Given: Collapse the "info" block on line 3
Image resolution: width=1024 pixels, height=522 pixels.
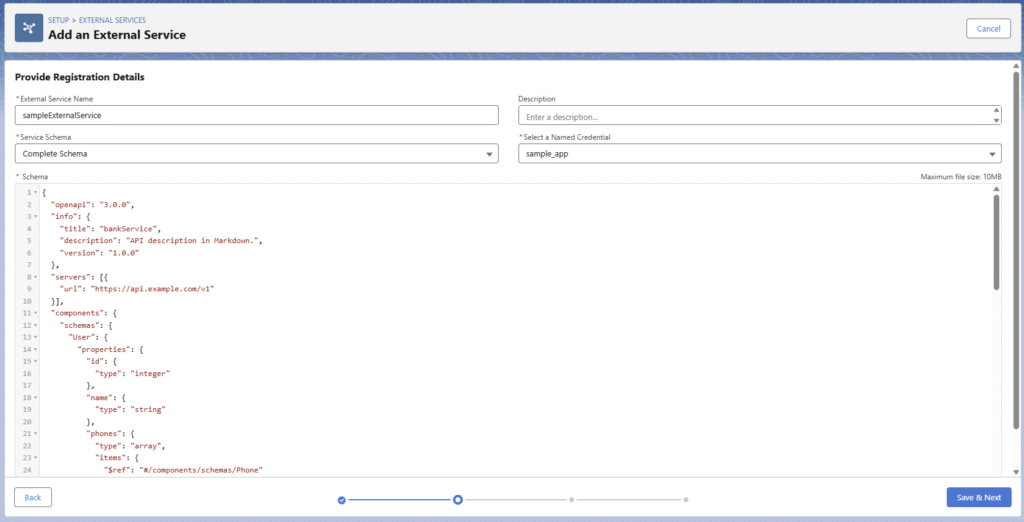Looking at the screenshot, I should 36,217.
